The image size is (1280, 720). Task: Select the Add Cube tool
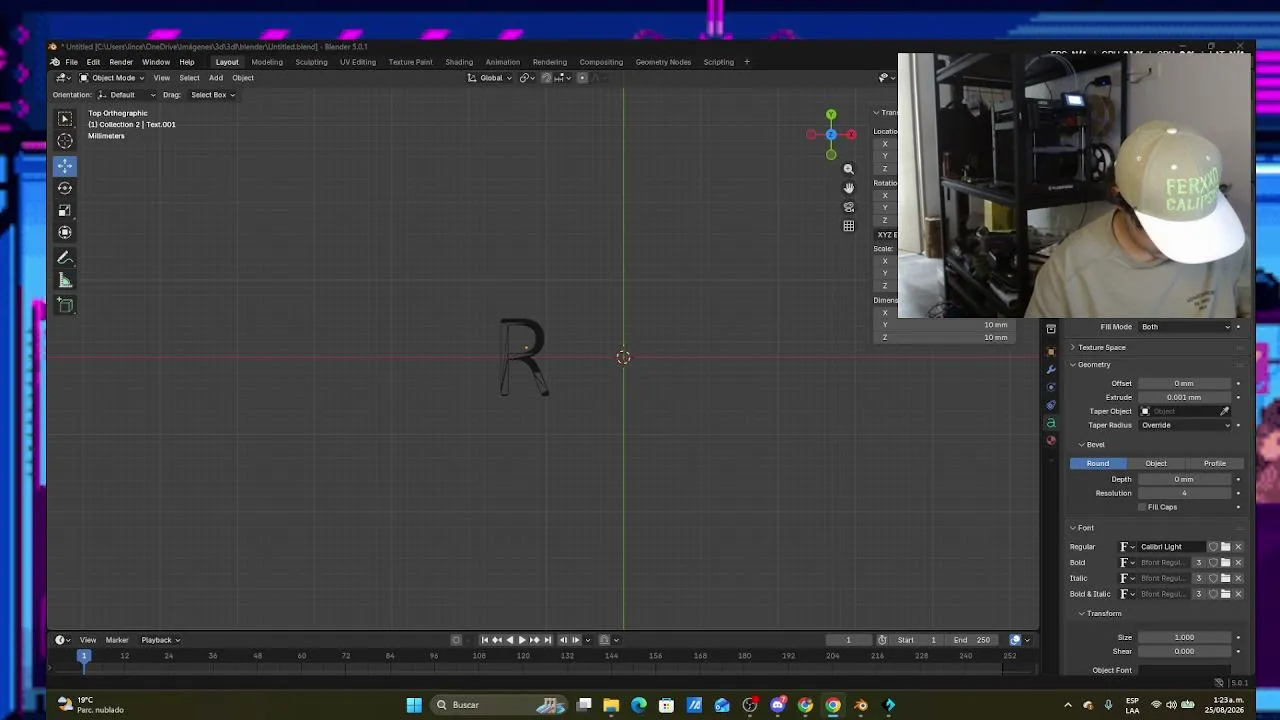pos(65,305)
